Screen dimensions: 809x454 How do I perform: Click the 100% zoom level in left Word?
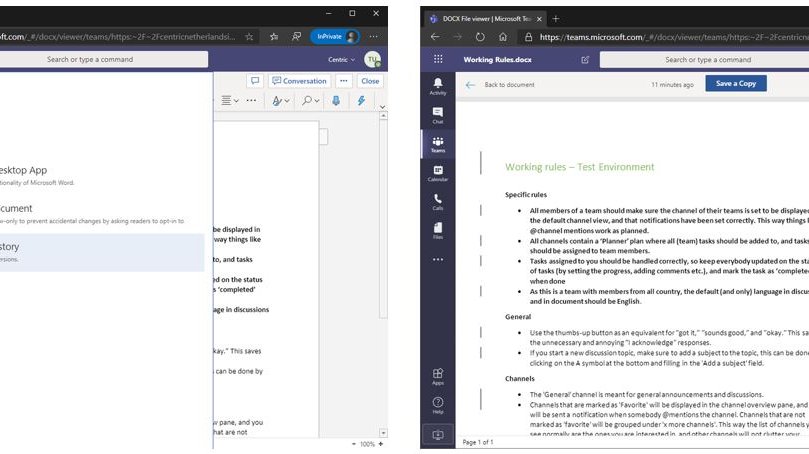(367, 444)
